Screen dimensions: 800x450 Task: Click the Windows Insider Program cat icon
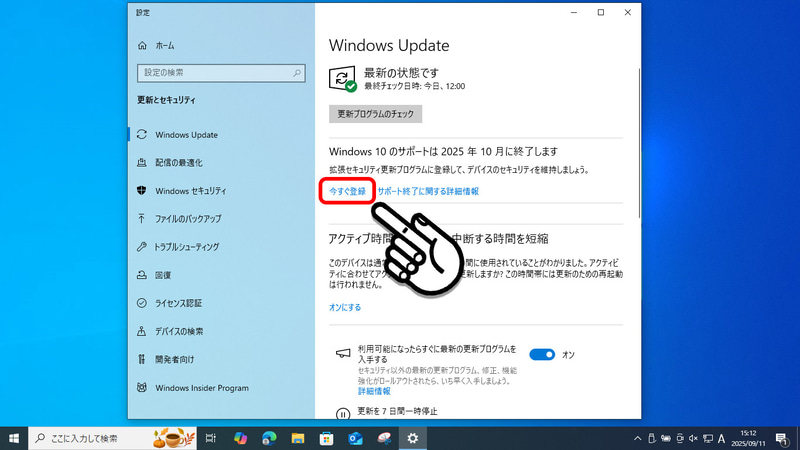(x=142, y=388)
